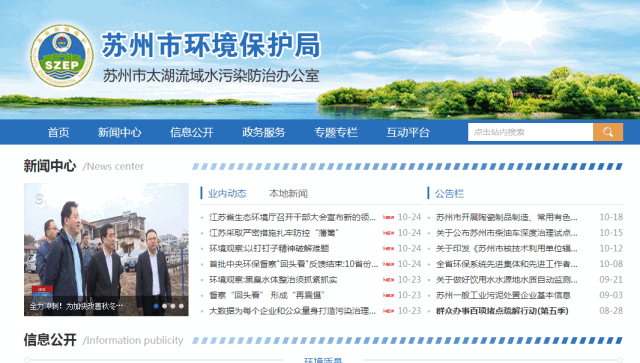
Task: Click the 苏州市太湖流域水污染防治办公室 subtitle
Action: click(x=211, y=76)
